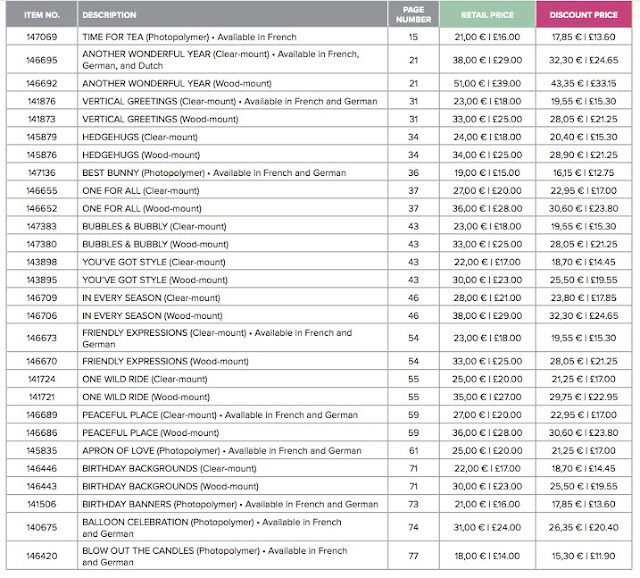Select the APRON OF LOVE description
640x578 pixels.
[222, 451]
